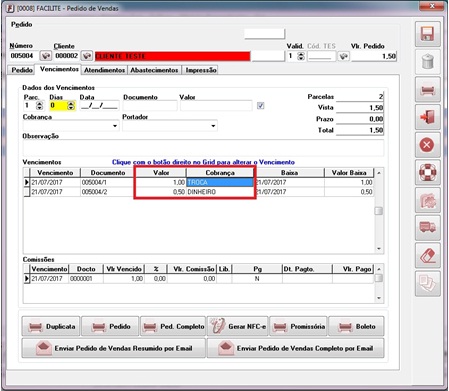Click Enviar Pedido de Vendas Resumido por Email

[114, 348]
